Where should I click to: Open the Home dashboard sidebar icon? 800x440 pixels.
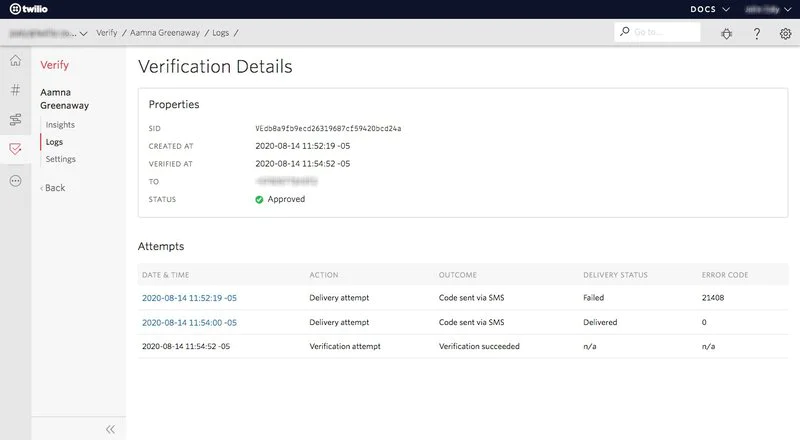15,62
